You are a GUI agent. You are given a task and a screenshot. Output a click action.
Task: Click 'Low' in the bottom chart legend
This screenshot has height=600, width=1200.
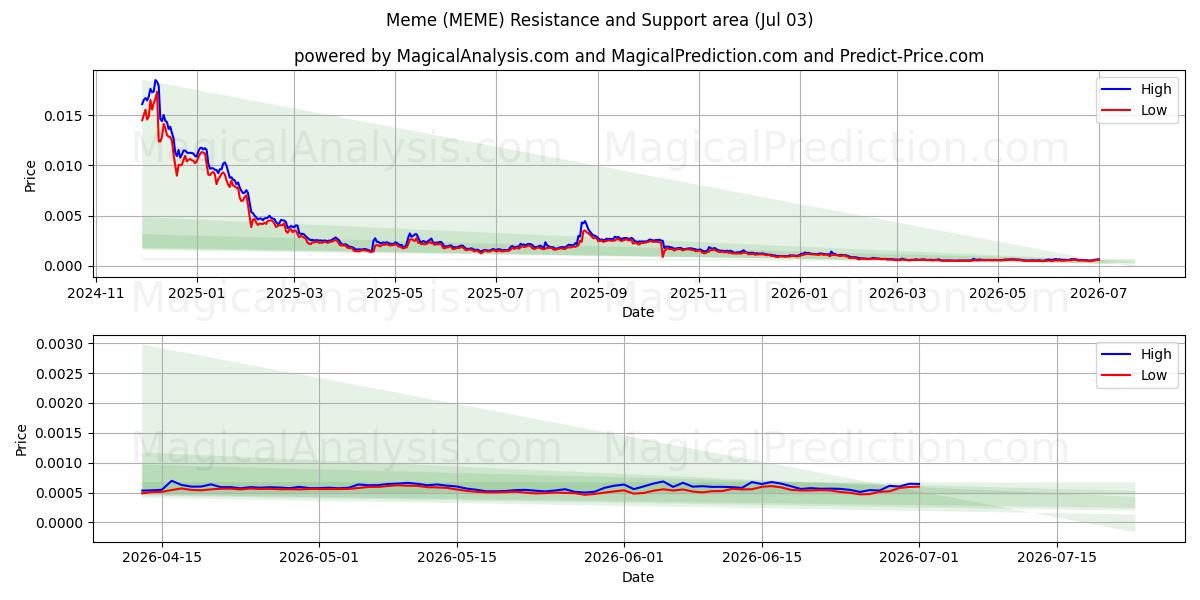(1154, 375)
